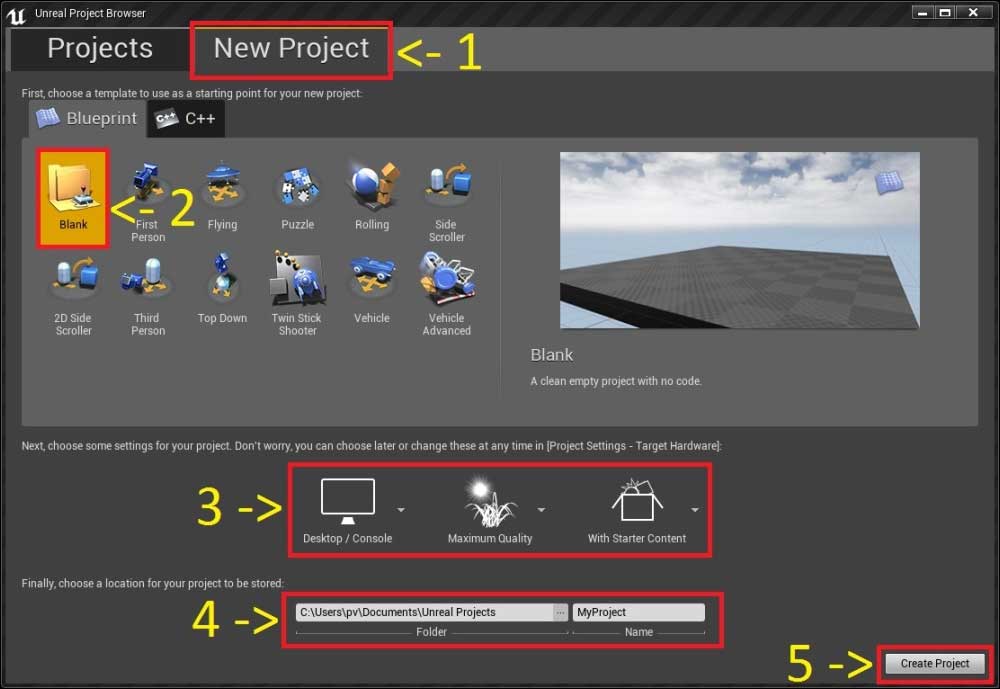Browse for folder with the ellipsis button

[x=560, y=612]
